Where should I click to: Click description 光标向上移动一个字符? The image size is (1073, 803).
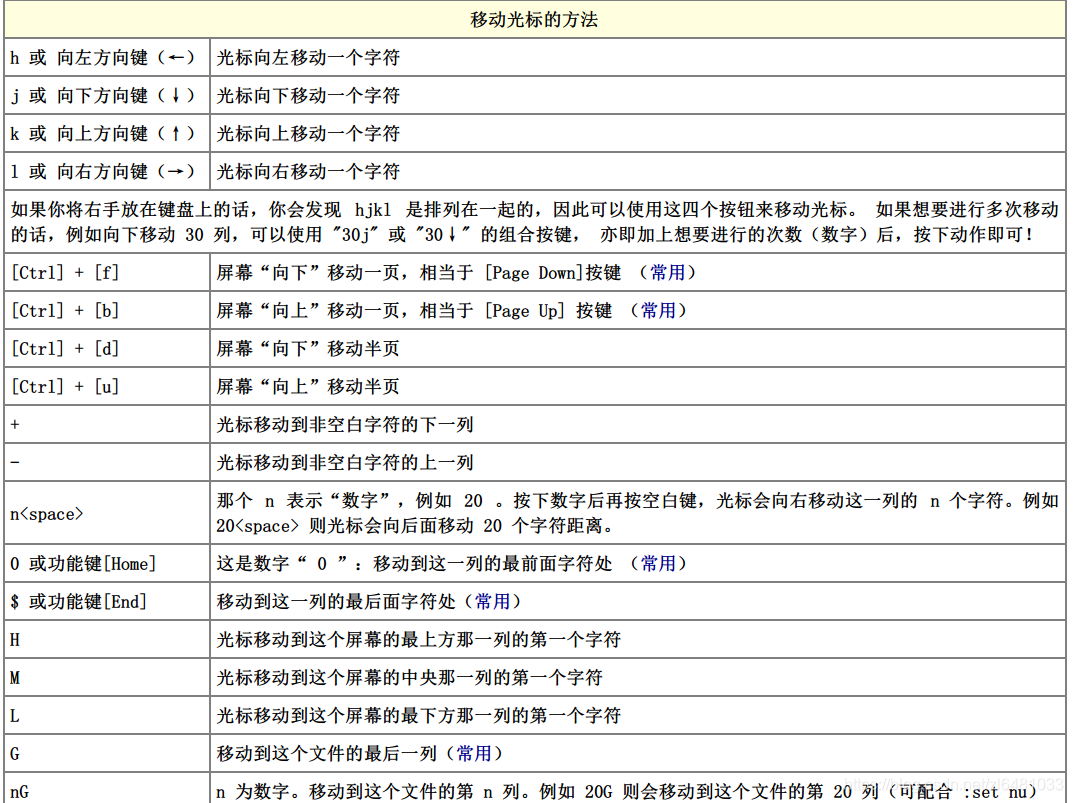coord(308,133)
